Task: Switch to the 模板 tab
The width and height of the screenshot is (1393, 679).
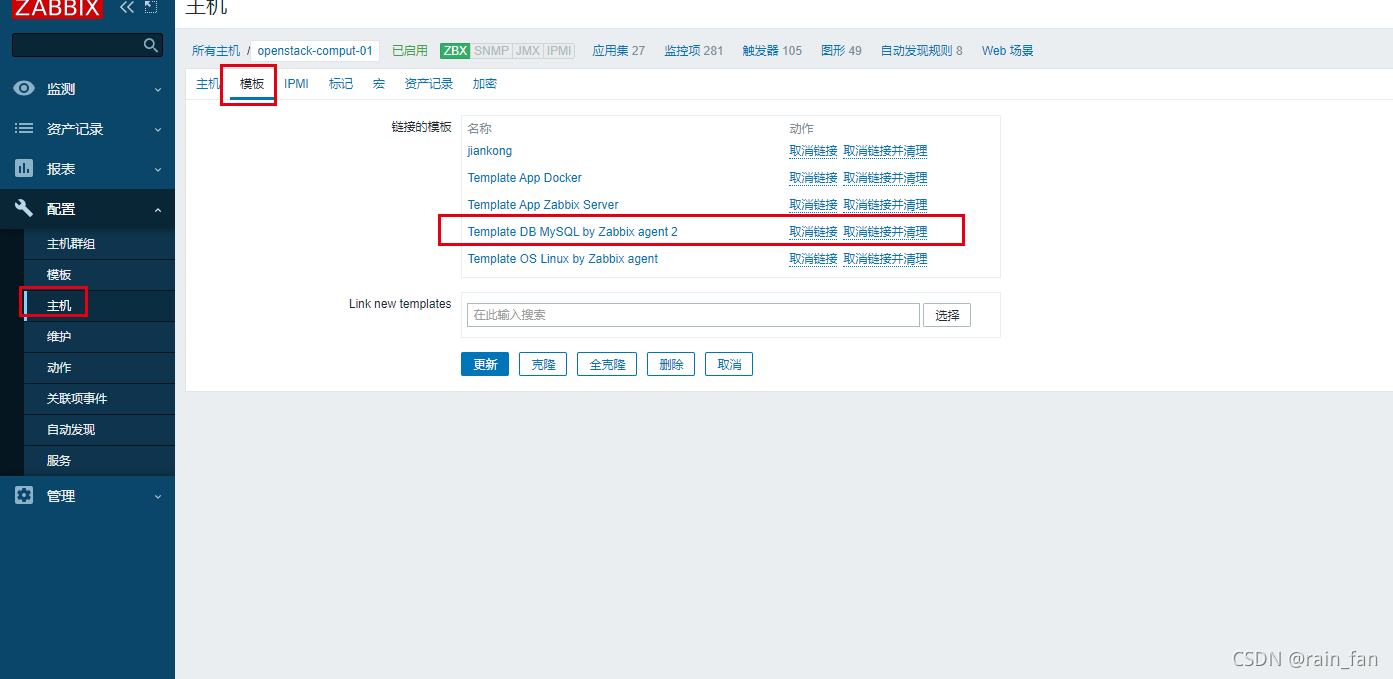Action: point(252,84)
